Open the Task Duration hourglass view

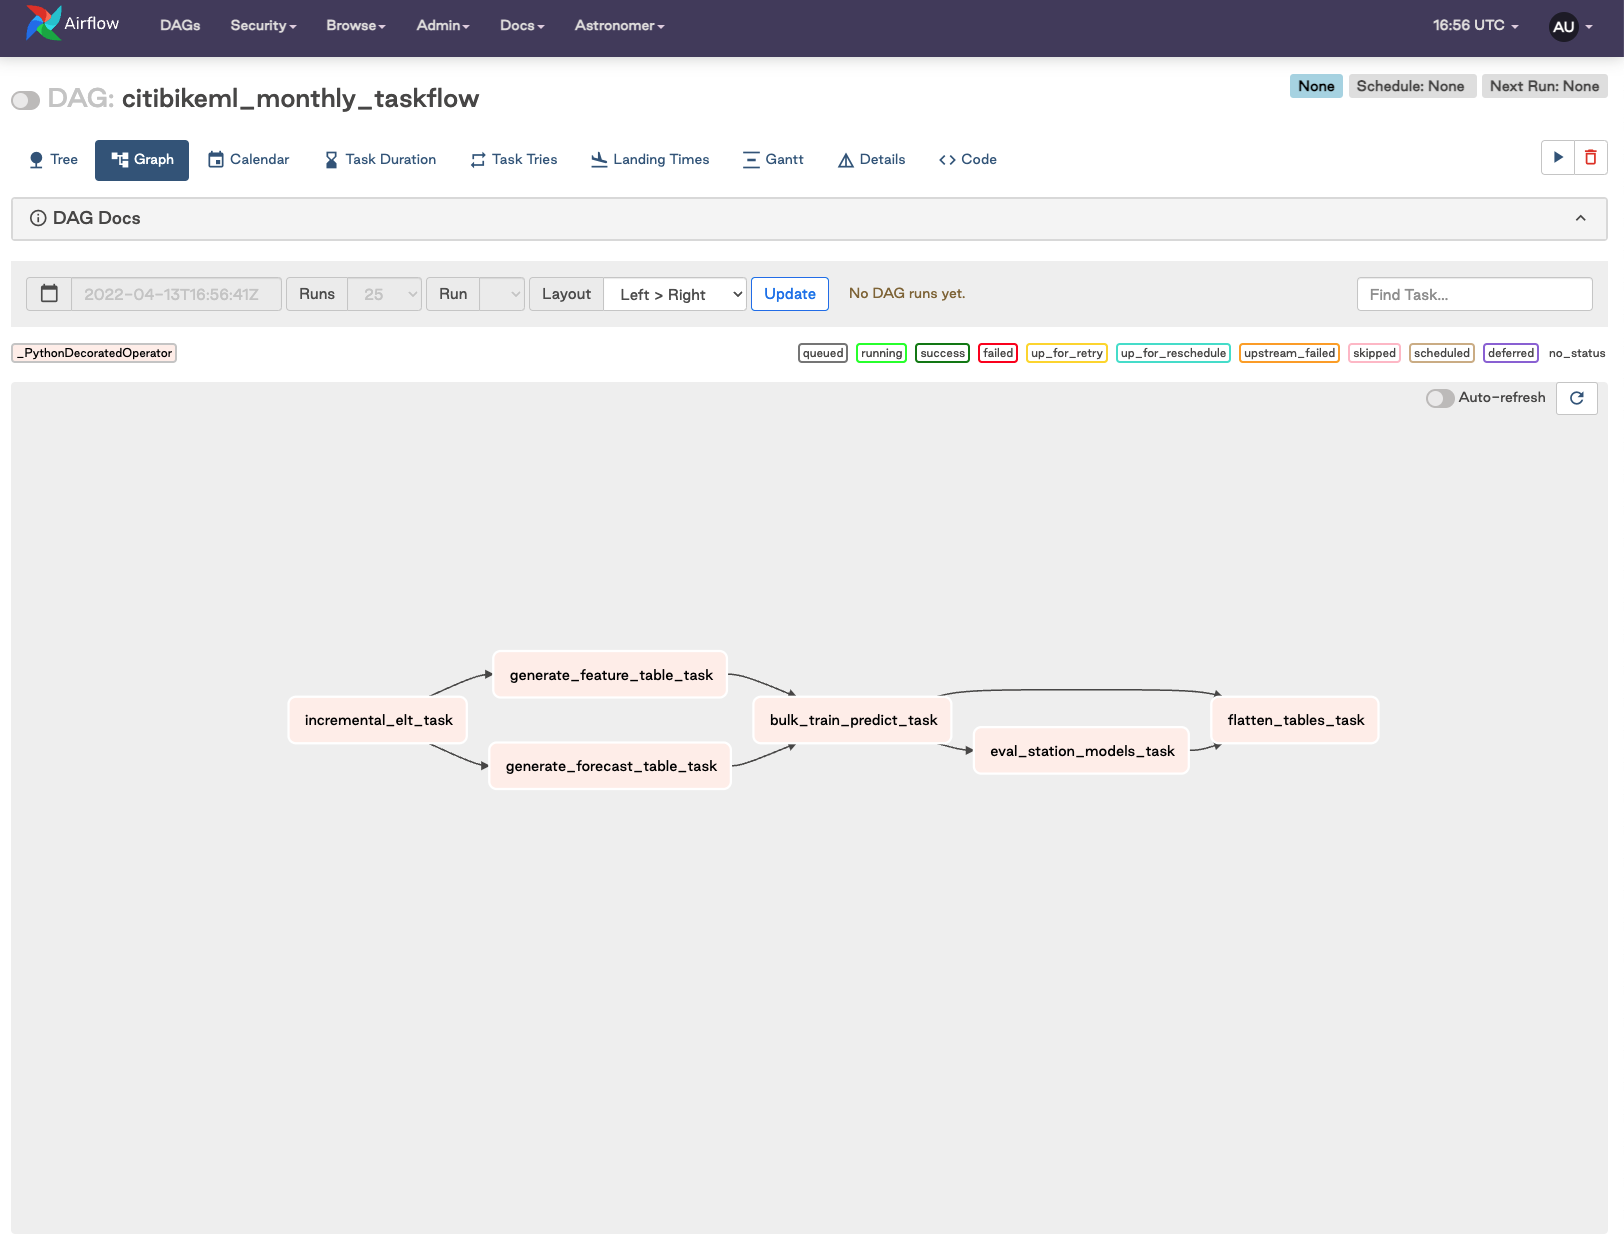[x=380, y=160]
